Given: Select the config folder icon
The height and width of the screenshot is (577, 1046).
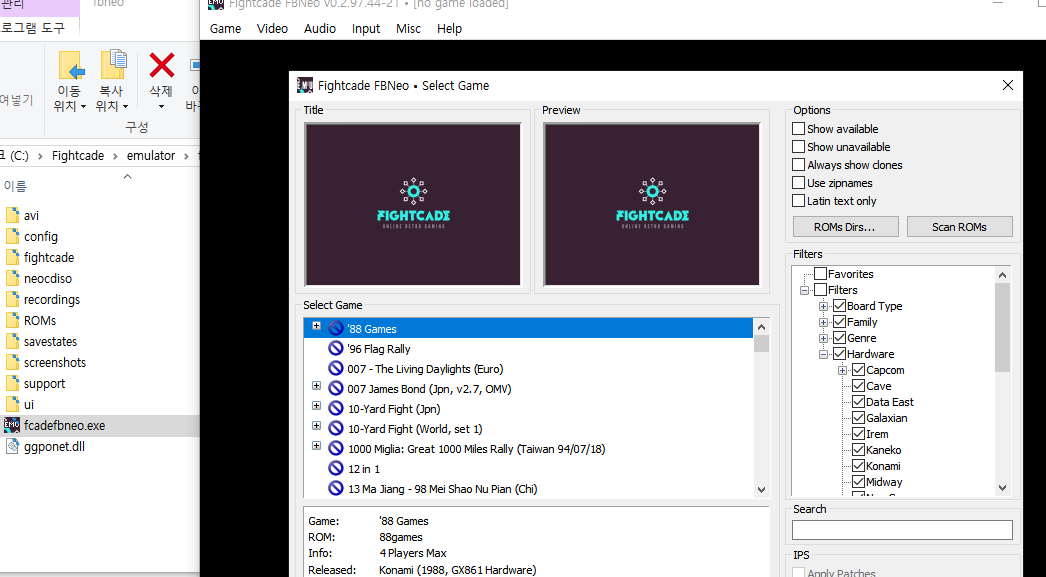Looking at the screenshot, I should point(13,236).
